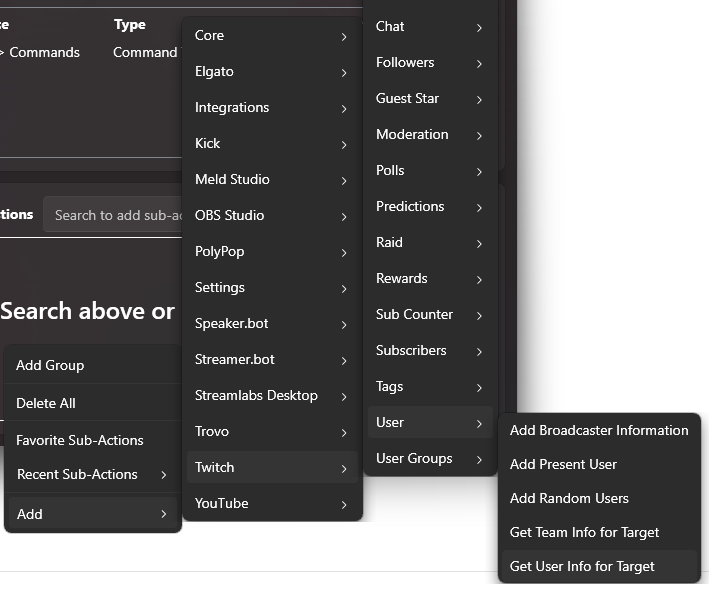Open the Meld Studio submenu

tap(272, 180)
